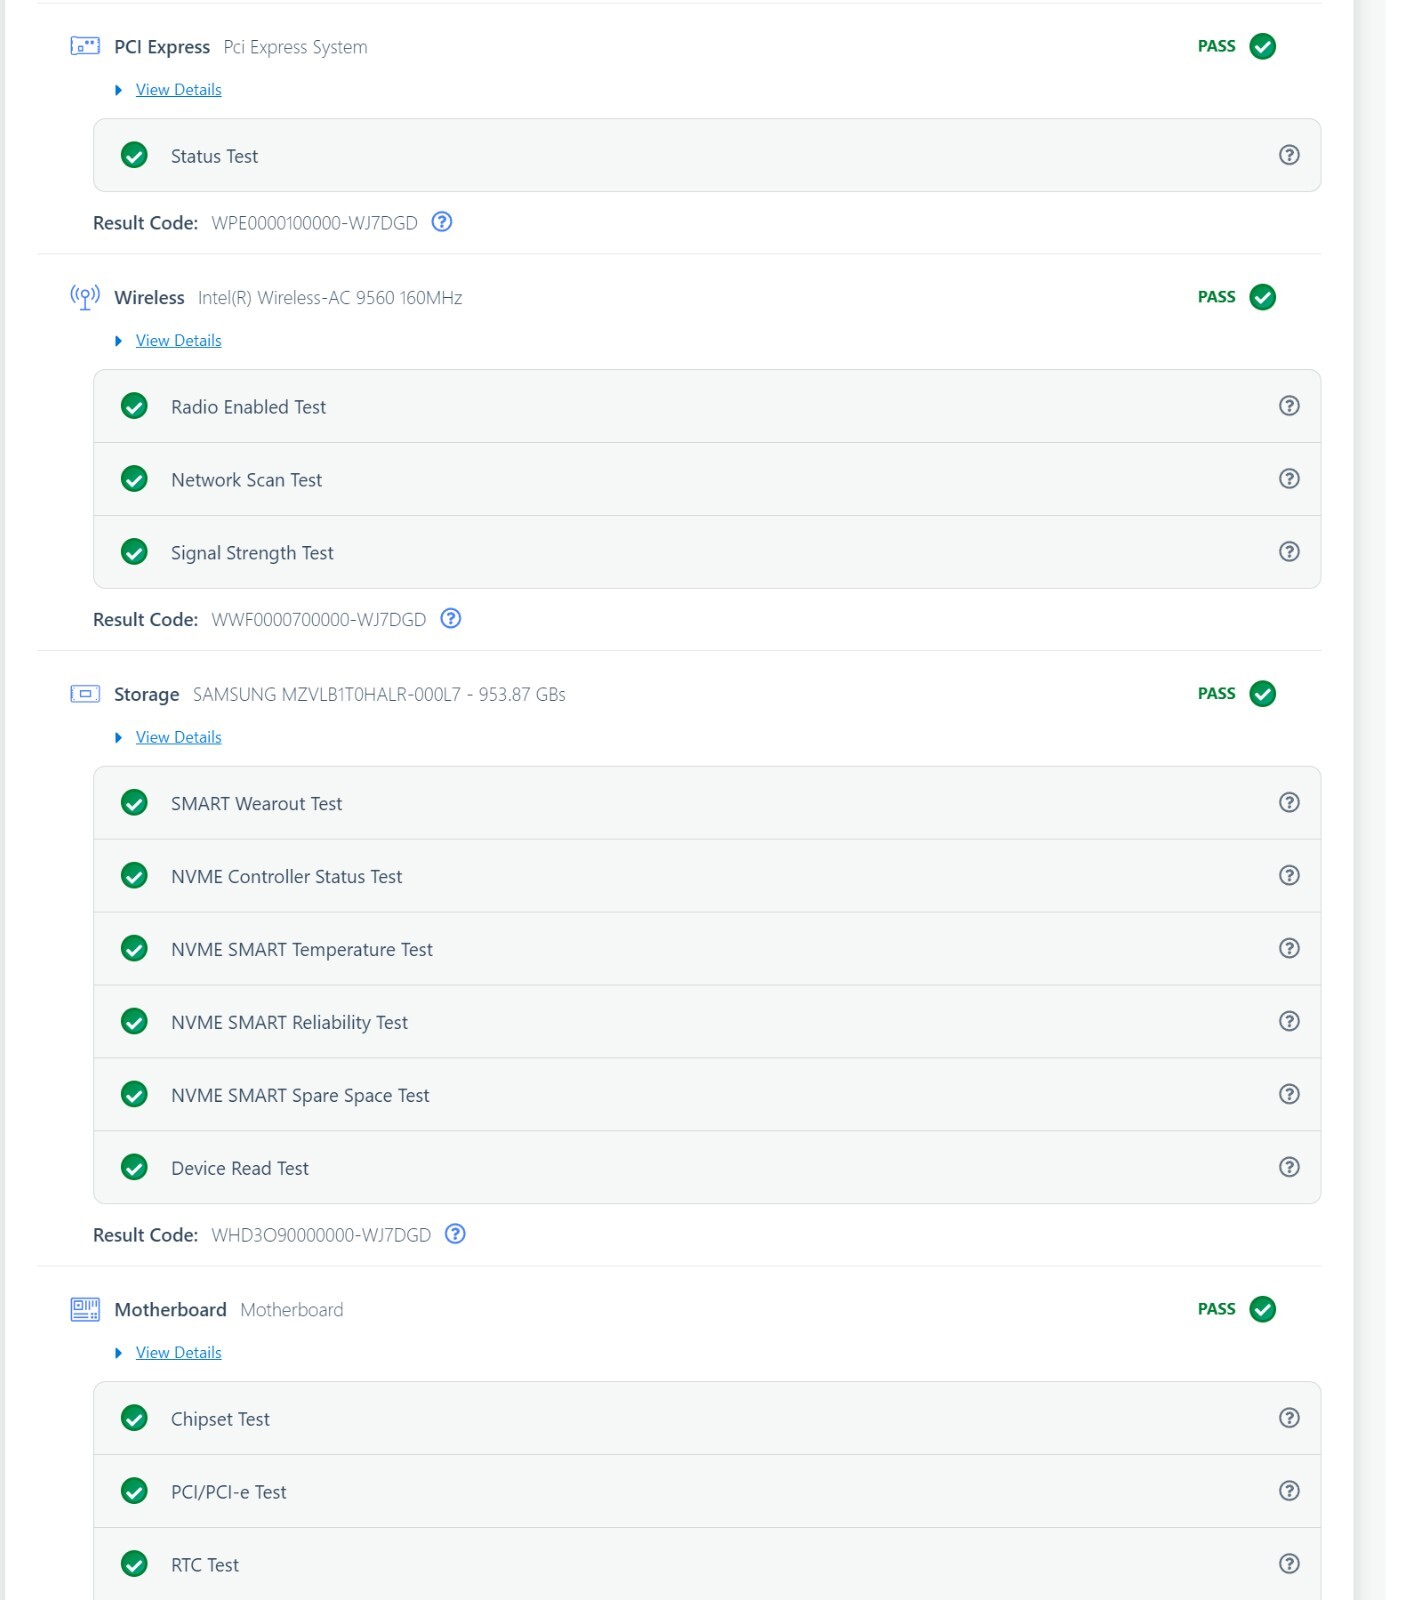The image size is (1413, 1600).
Task: Expand Motherboard details arrow
Action: [x=118, y=1353]
